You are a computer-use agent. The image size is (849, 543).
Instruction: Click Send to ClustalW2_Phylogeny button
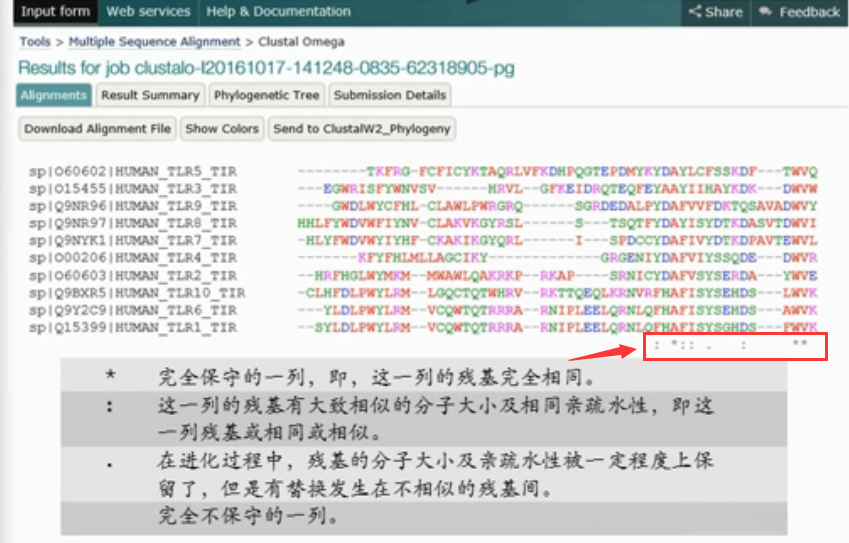[x=362, y=129]
